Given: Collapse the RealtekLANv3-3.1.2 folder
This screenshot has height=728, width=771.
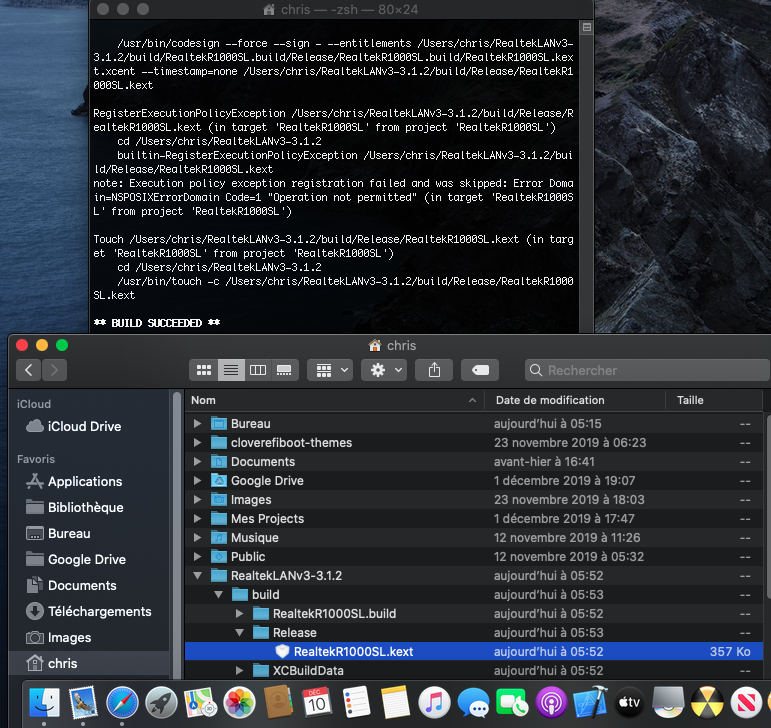Looking at the screenshot, I should point(197,576).
